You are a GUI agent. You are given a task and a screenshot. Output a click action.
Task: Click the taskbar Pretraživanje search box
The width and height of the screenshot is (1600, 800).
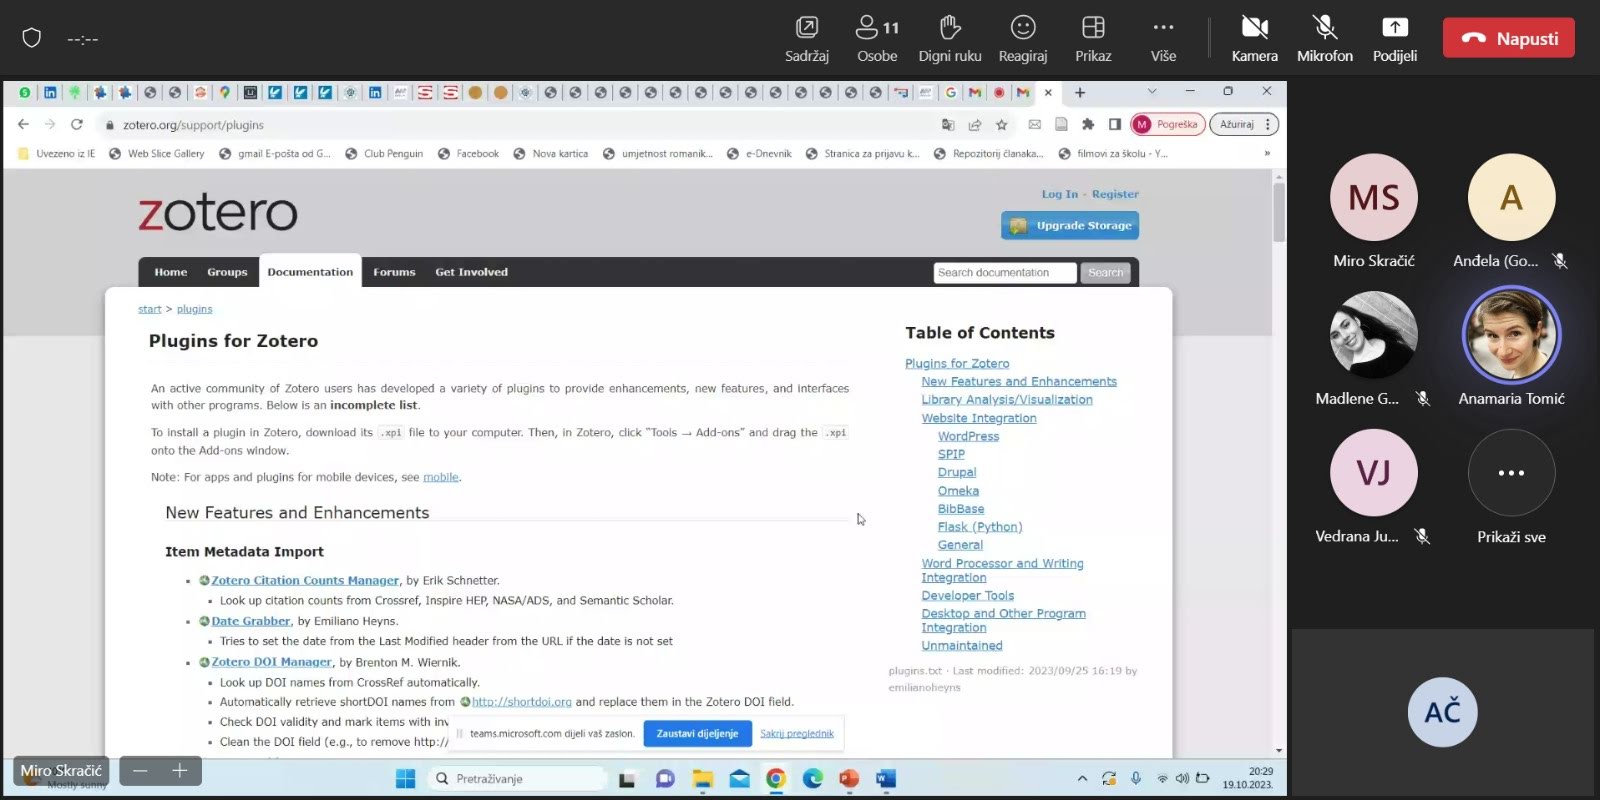pyautogui.click(x=516, y=779)
